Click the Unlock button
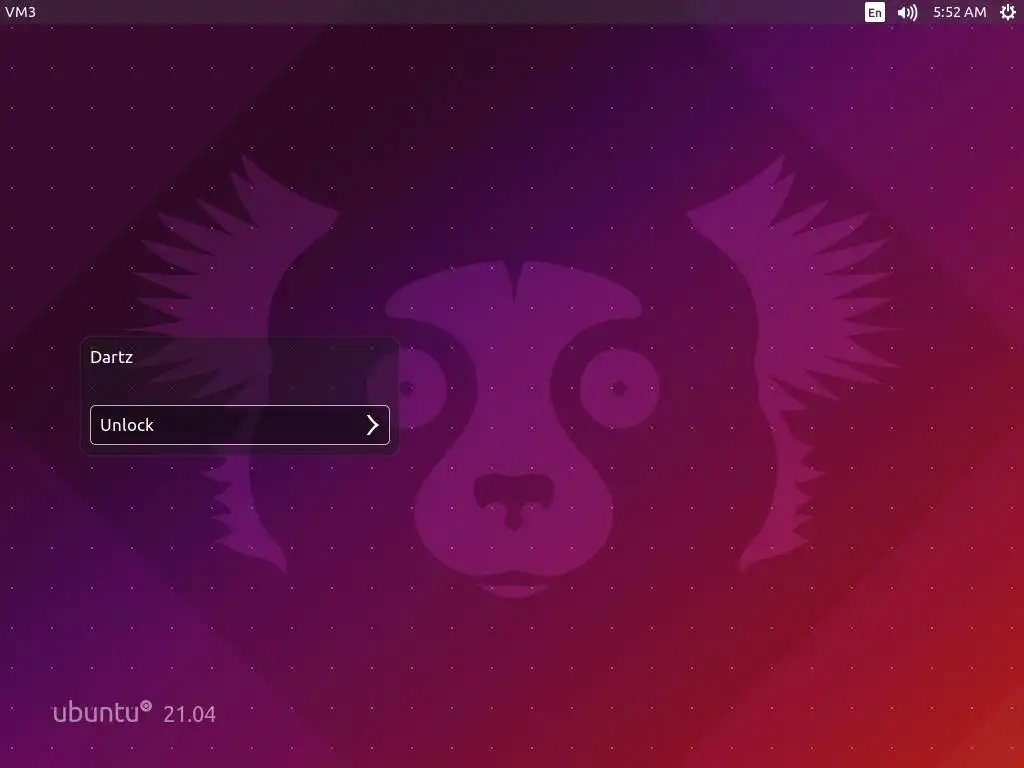 pos(240,425)
